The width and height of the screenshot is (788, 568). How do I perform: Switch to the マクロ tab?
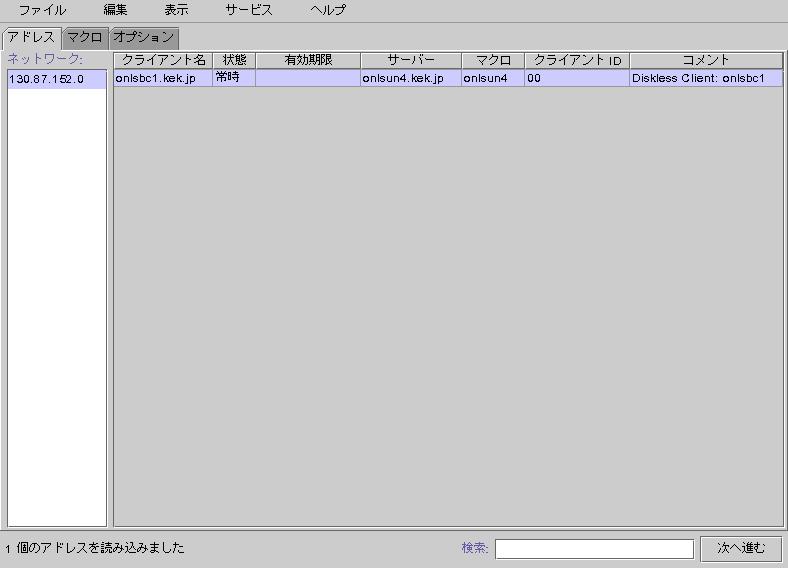(x=84, y=38)
